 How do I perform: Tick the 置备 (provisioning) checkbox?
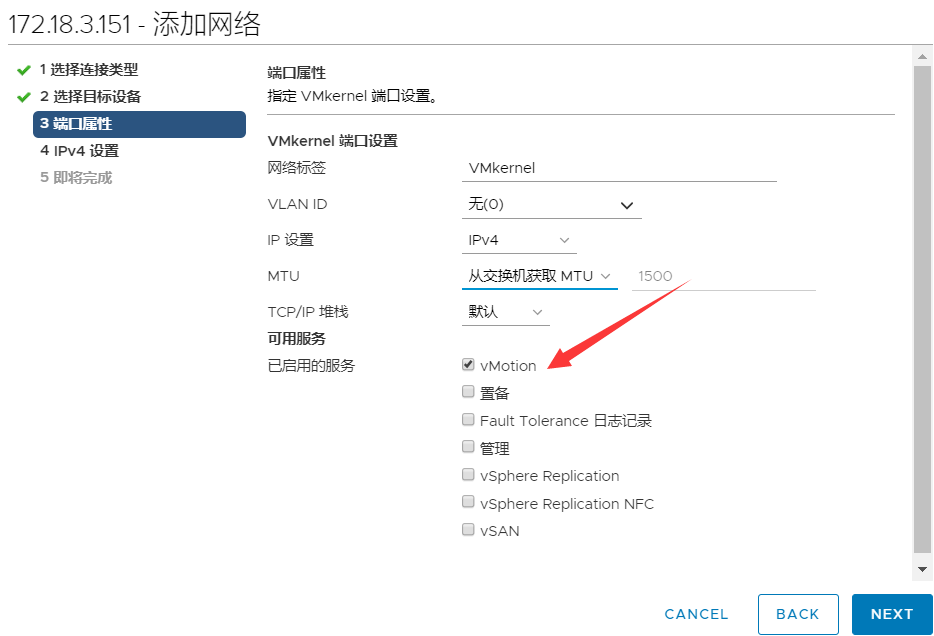468,392
